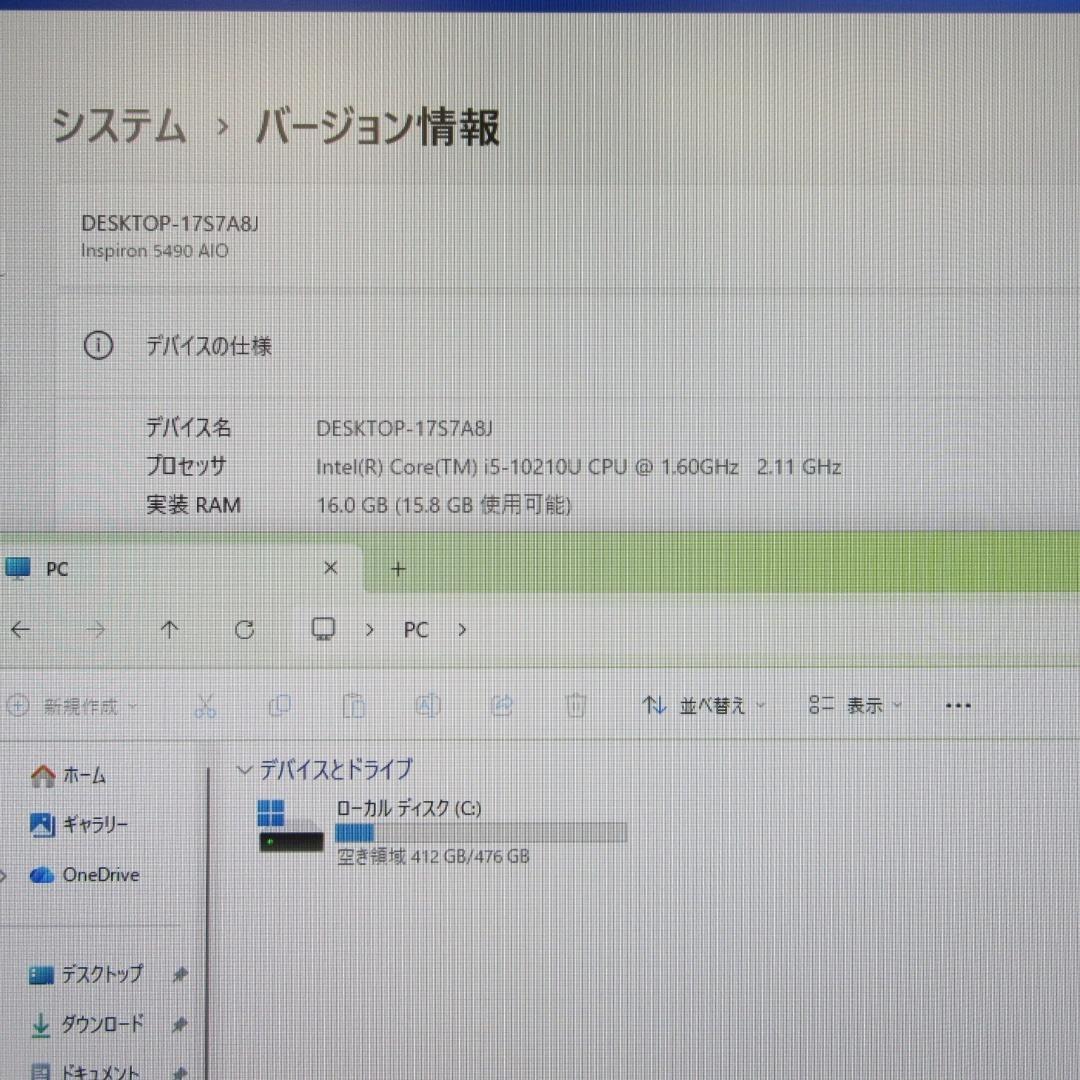
Task: Click the Paste clipboard icon
Action: [x=354, y=705]
